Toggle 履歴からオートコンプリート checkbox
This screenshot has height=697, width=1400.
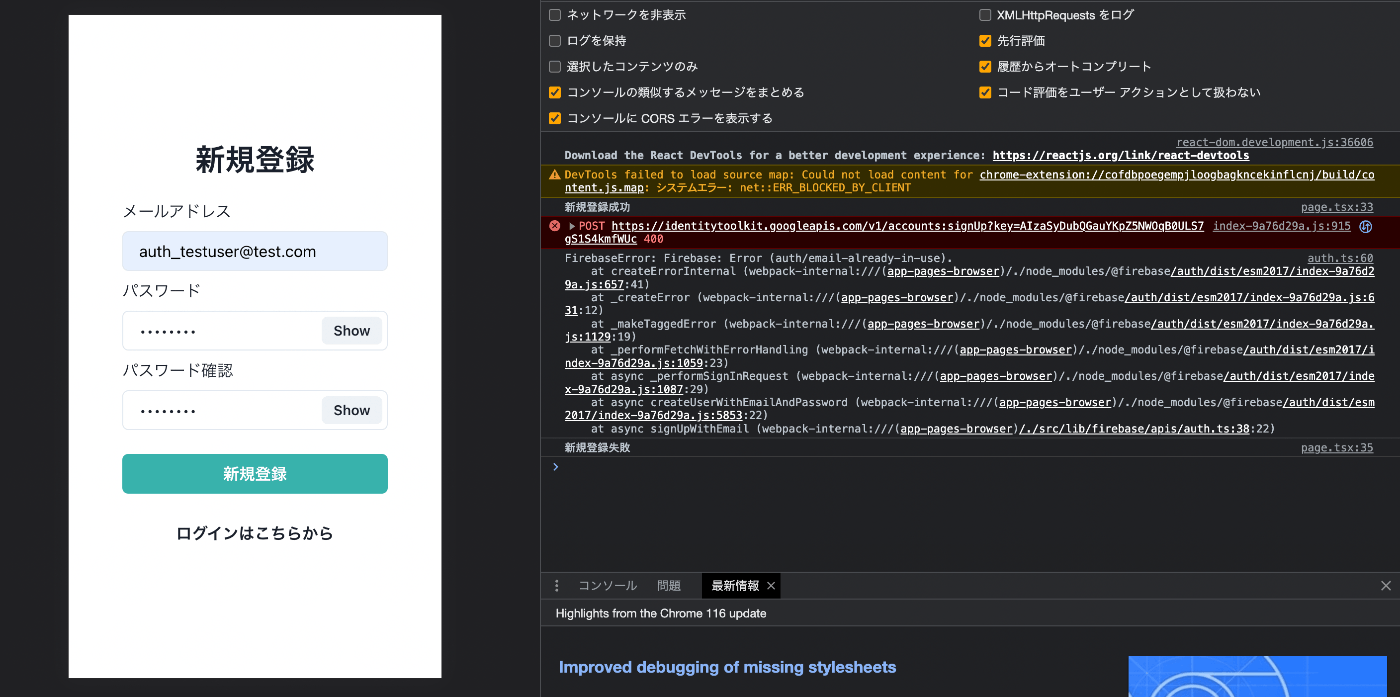coord(985,67)
